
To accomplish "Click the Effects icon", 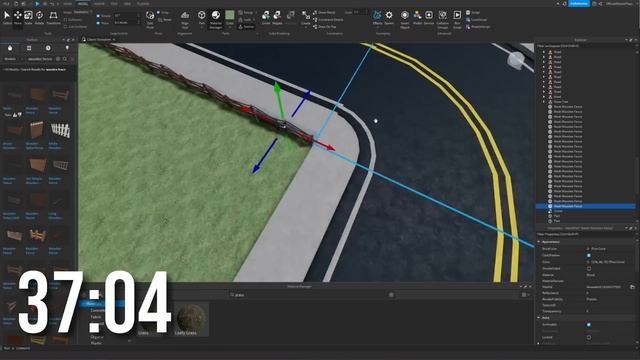I will pos(378,16).
